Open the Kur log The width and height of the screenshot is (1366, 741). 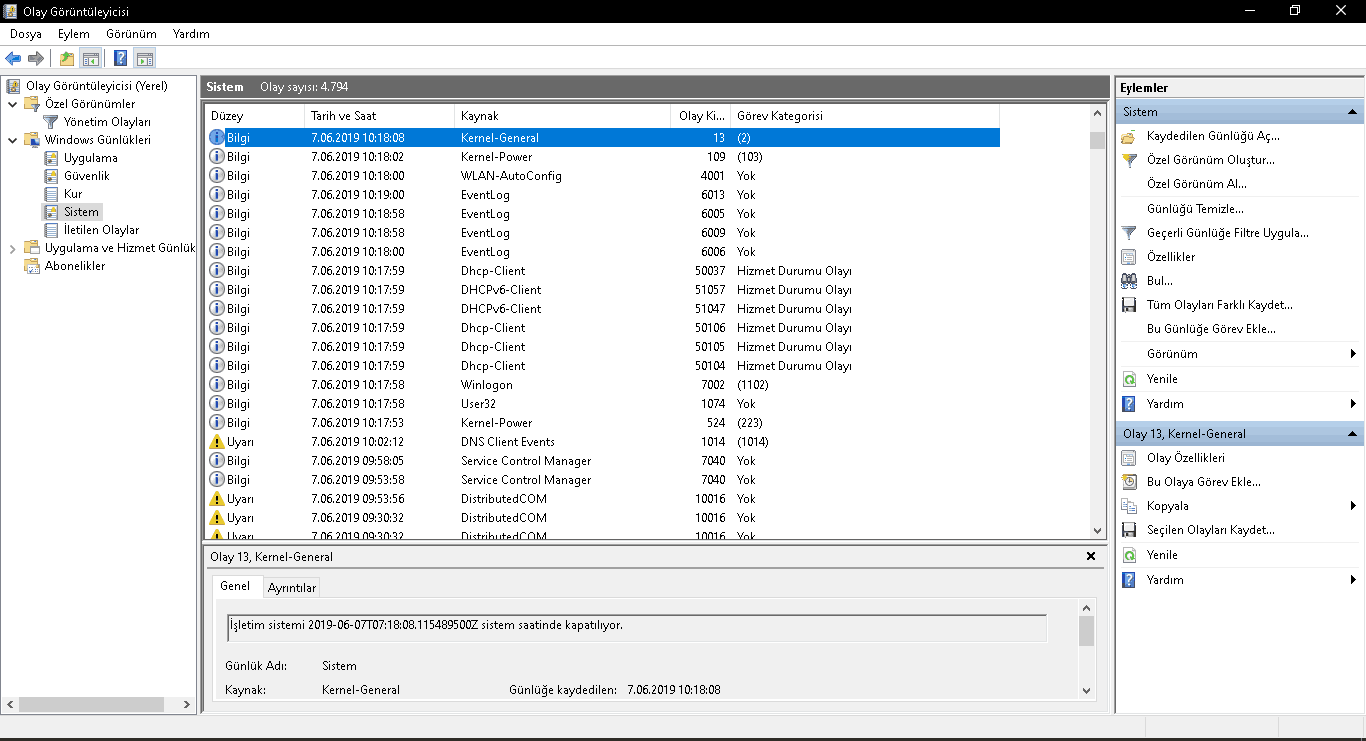[73, 194]
